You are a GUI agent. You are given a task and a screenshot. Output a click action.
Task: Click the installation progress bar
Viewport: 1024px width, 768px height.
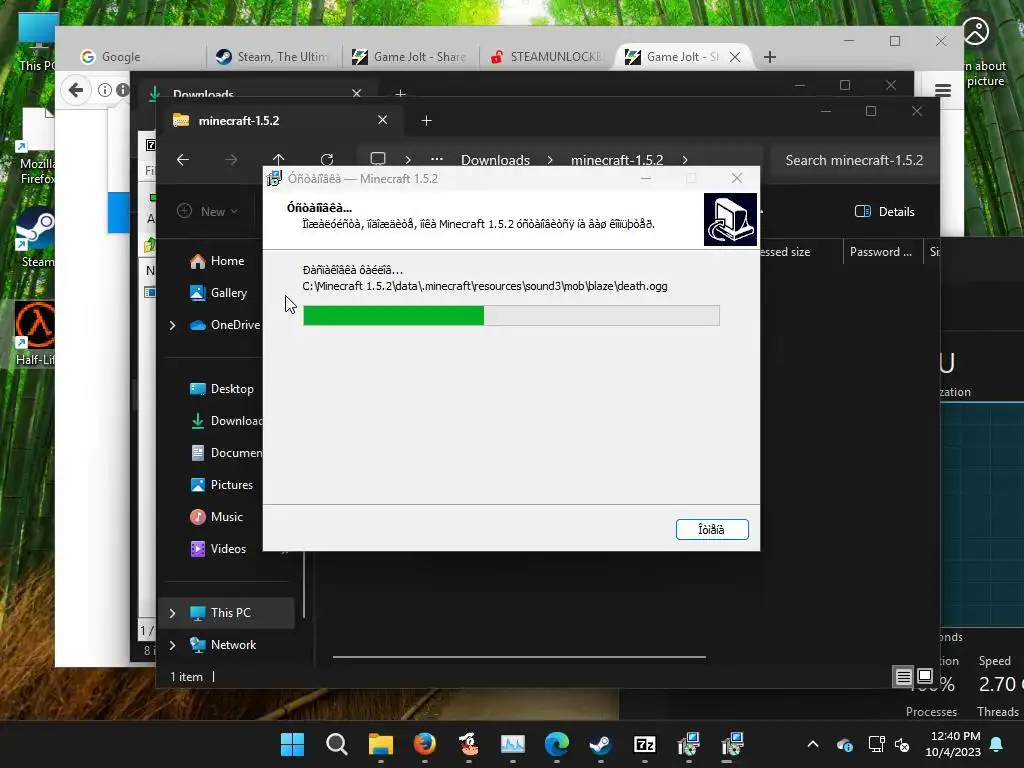pyautogui.click(x=511, y=315)
